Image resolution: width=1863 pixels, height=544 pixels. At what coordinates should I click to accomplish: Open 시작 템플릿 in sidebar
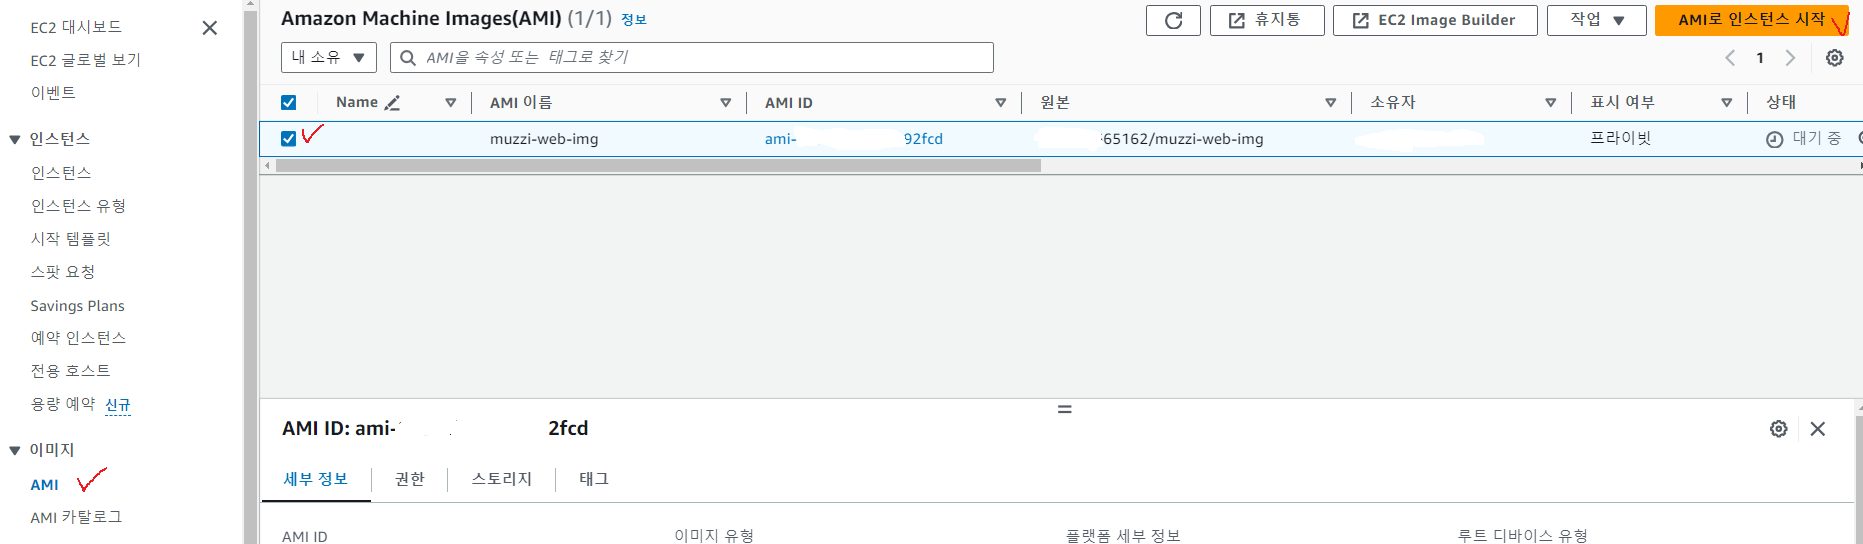pyautogui.click(x=71, y=238)
